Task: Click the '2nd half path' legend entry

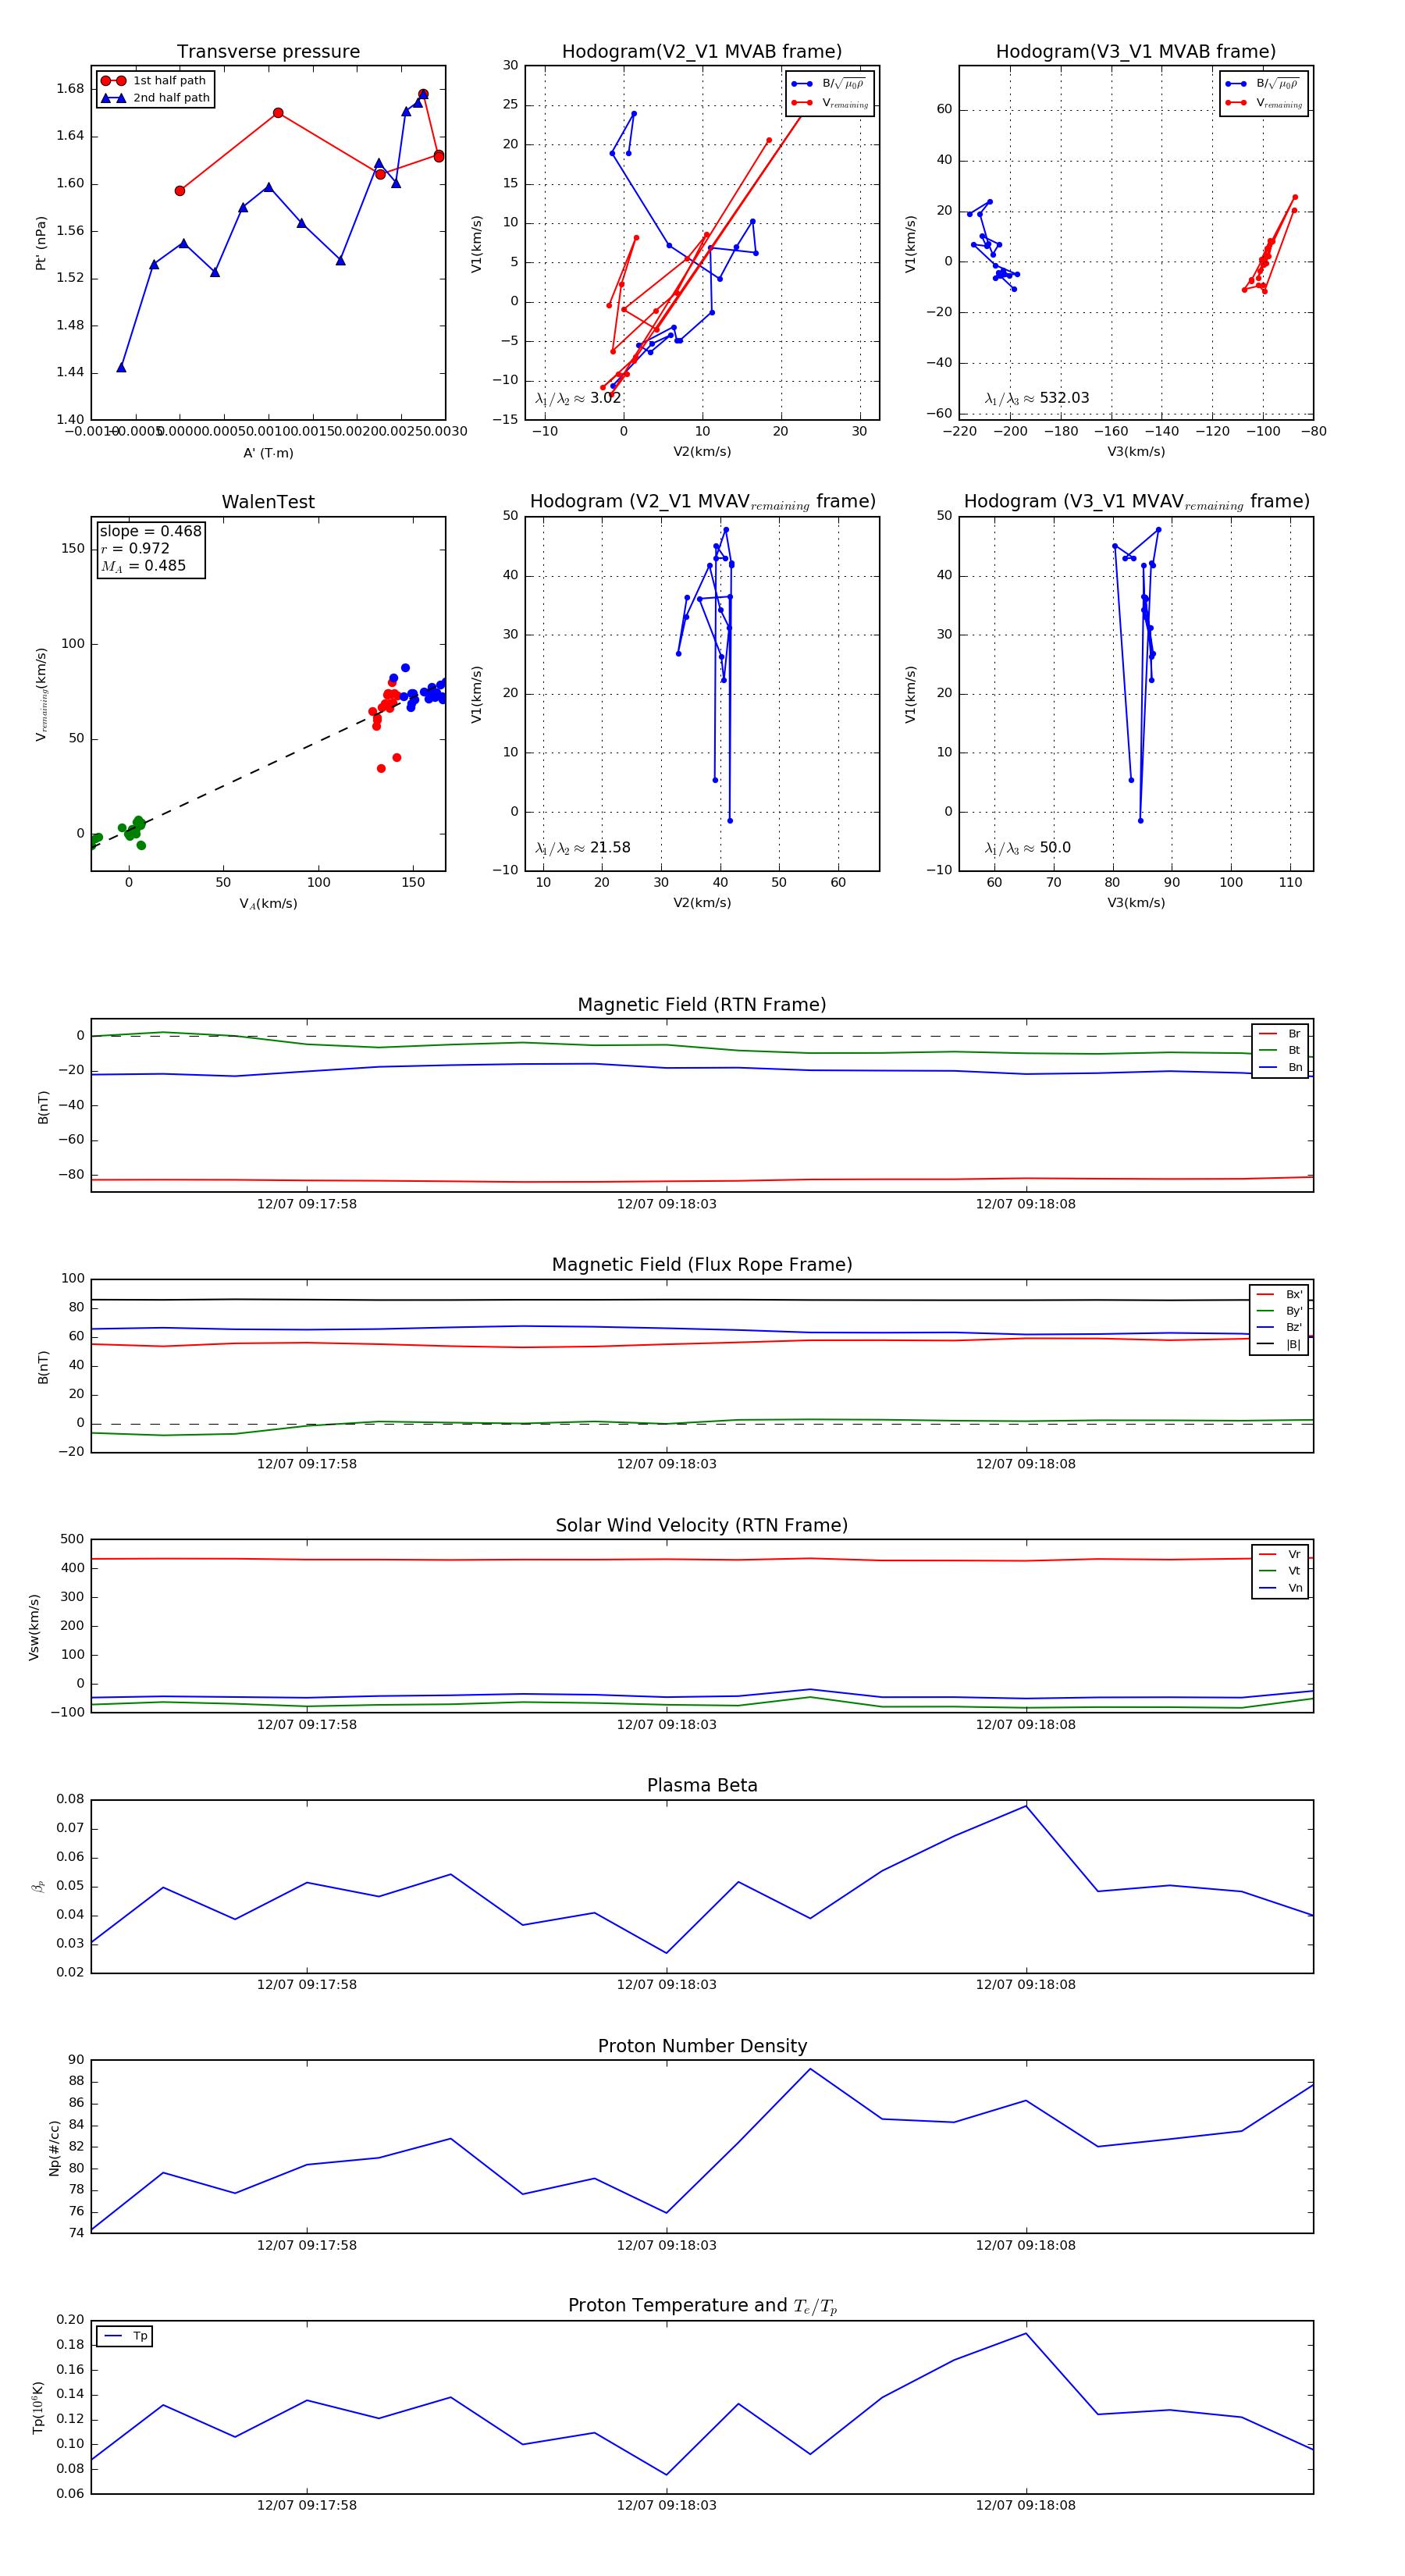Action: pyautogui.click(x=156, y=98)
